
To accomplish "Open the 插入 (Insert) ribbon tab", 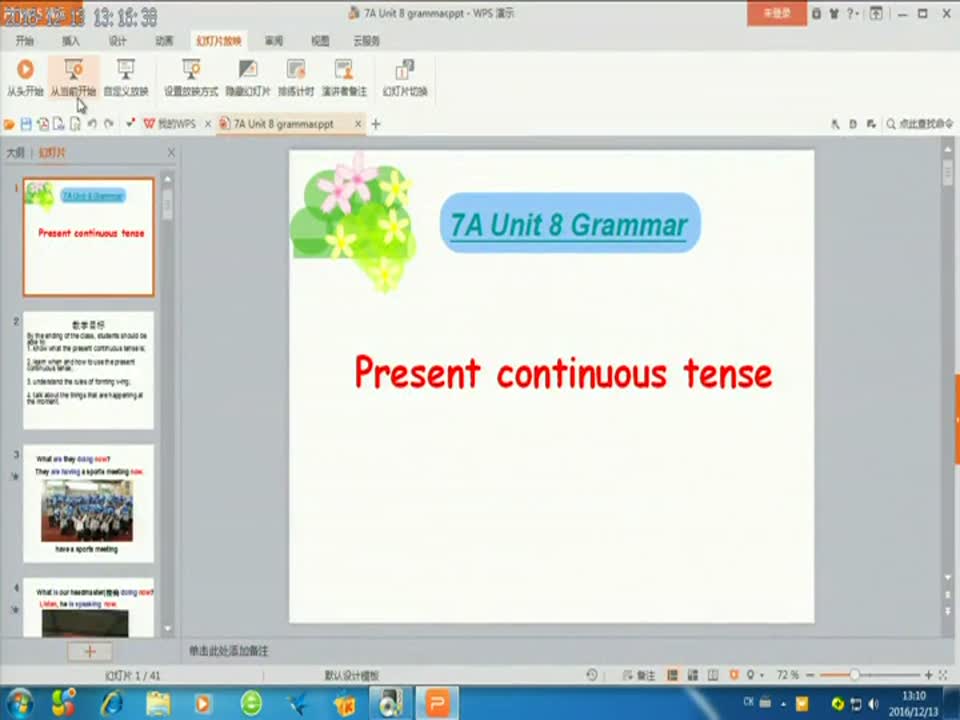I will pos(71,41).
